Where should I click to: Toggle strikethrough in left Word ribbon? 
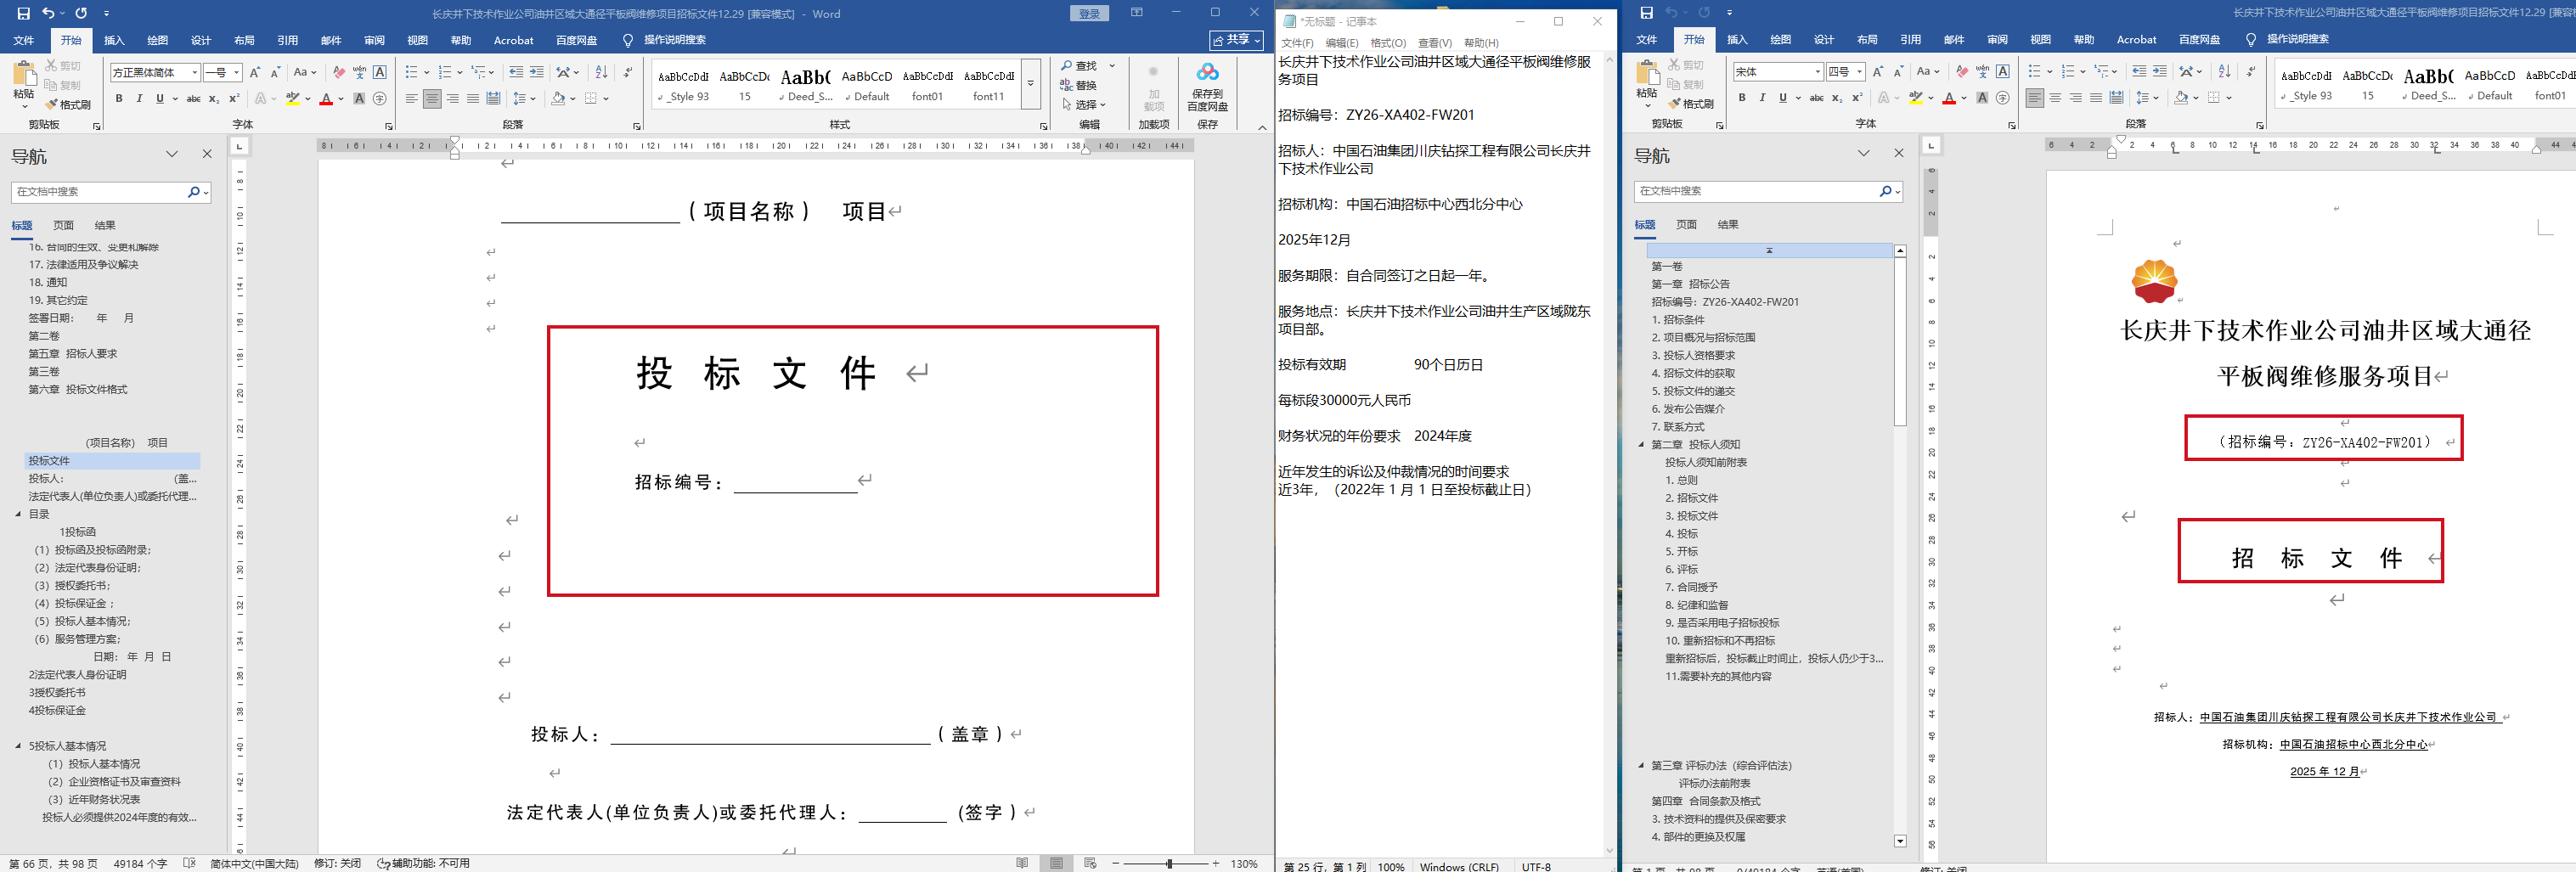coord(194,98)
